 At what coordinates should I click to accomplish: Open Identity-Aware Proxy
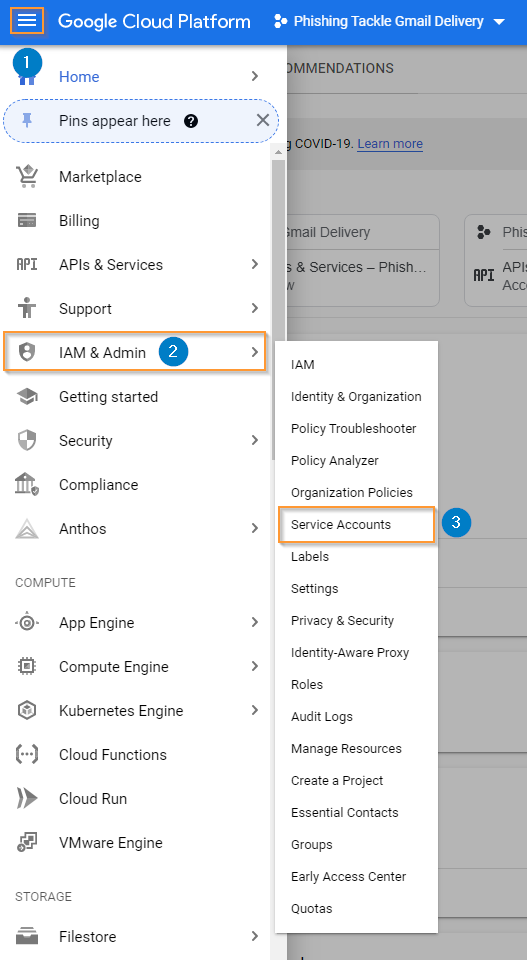[356, 653]
